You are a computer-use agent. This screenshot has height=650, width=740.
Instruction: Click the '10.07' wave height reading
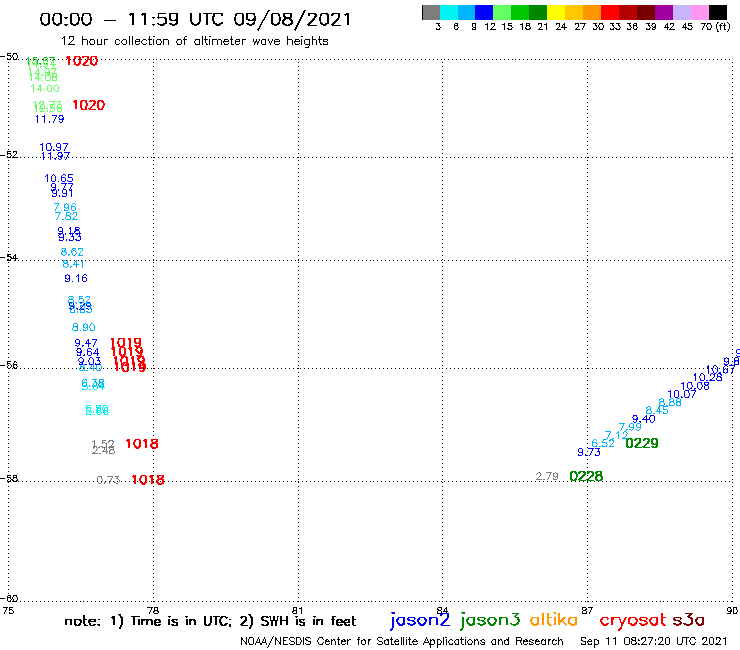coord(682,394)
